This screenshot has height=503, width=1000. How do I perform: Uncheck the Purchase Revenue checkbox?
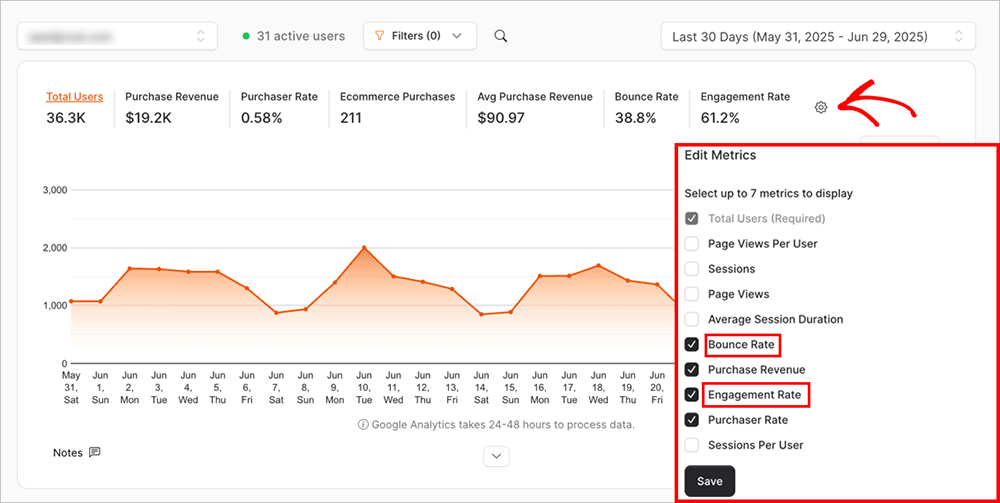tap(691, 370)
